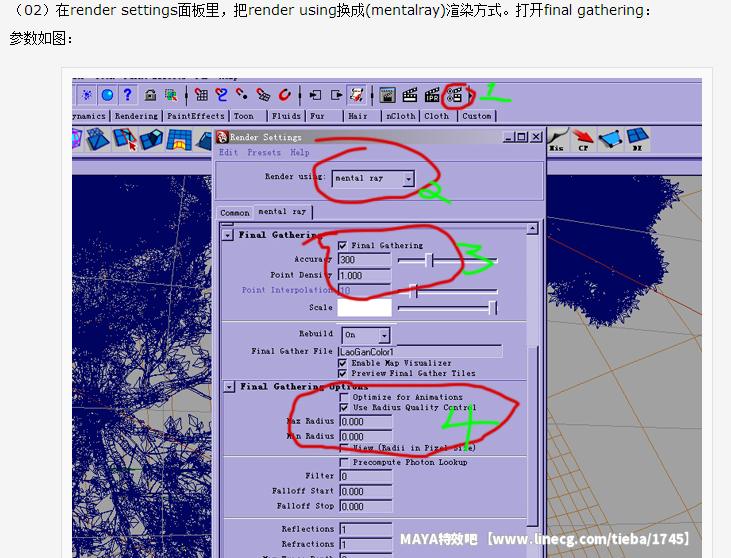
Task: Open the Custom shelf tab
Action: point(476,116)
